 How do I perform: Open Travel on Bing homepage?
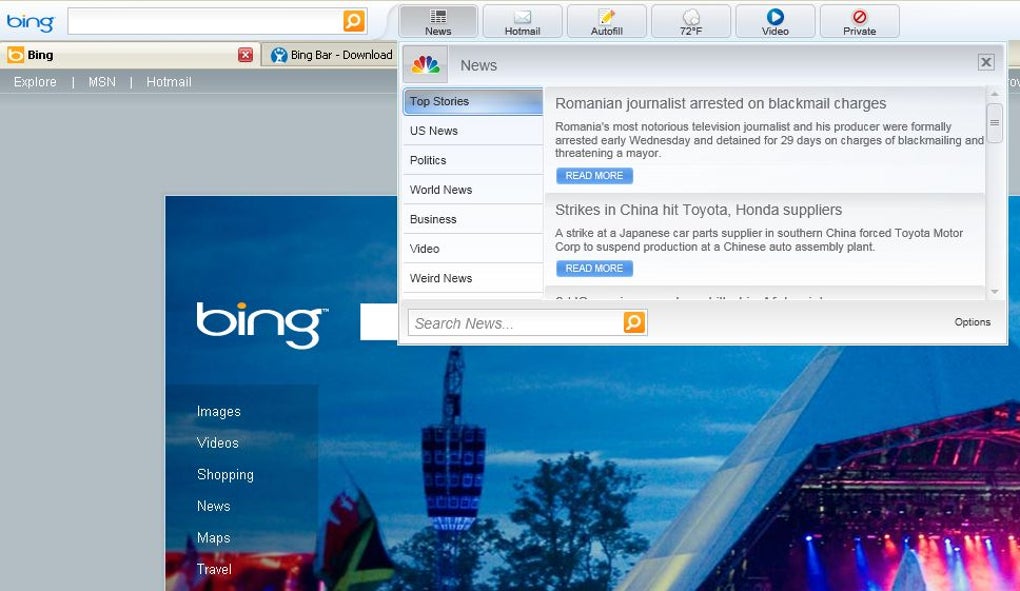(214, 569)
